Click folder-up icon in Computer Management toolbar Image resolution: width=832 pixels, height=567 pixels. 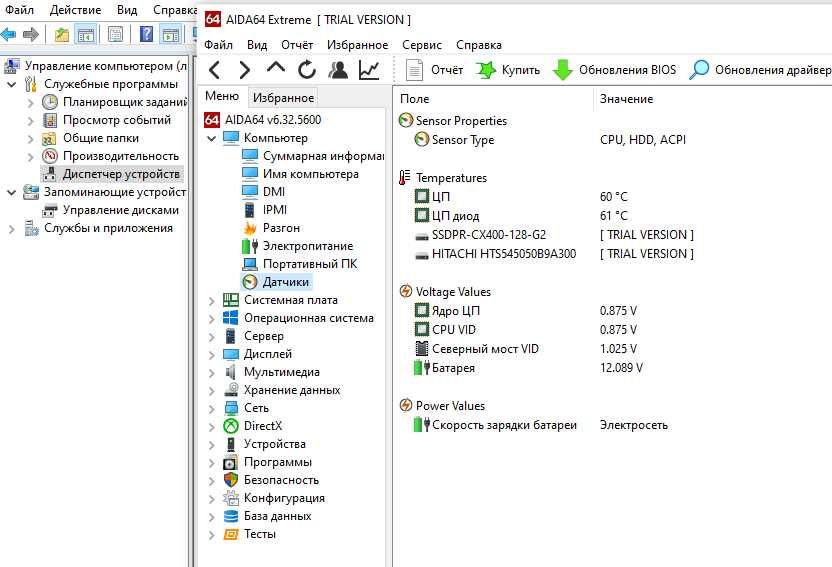62,35
